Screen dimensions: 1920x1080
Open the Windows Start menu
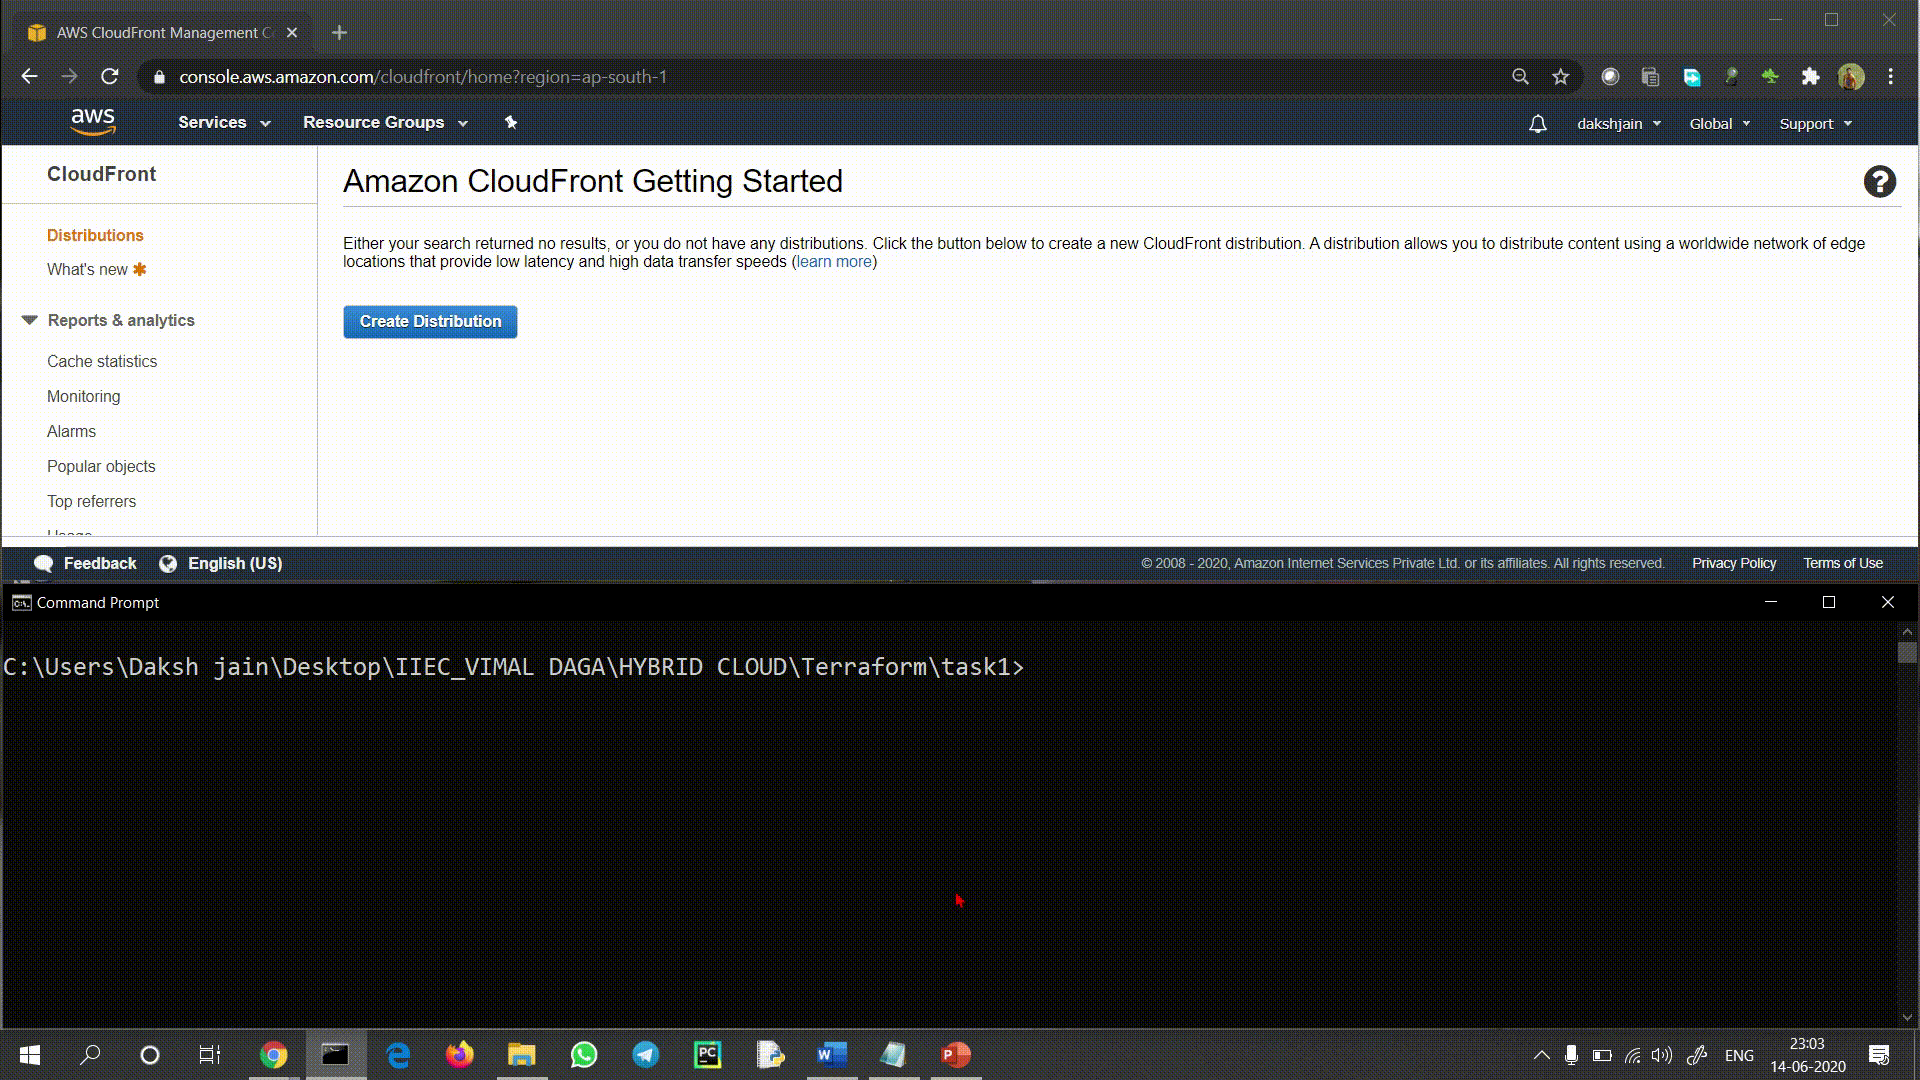click(x=30, y=1054)
